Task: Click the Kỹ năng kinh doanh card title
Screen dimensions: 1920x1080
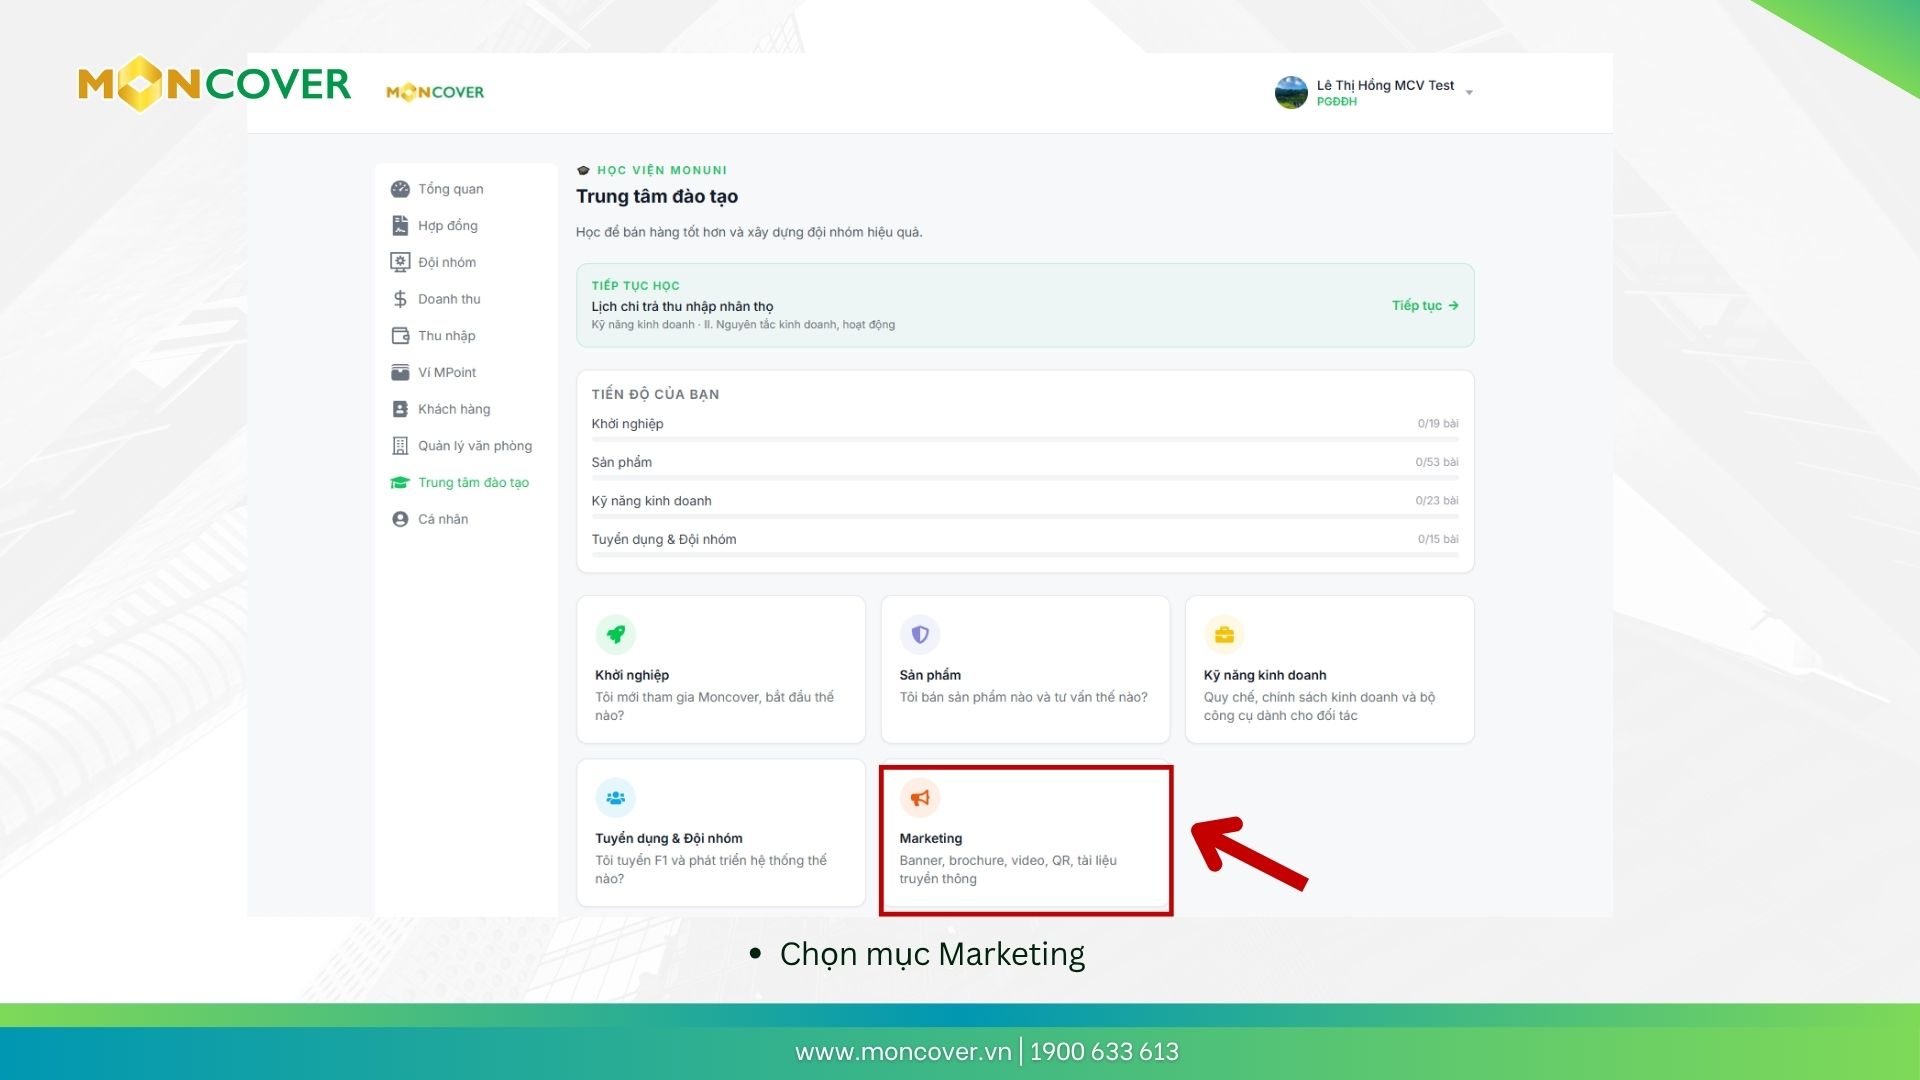Action: click(x=1265, y=675)
